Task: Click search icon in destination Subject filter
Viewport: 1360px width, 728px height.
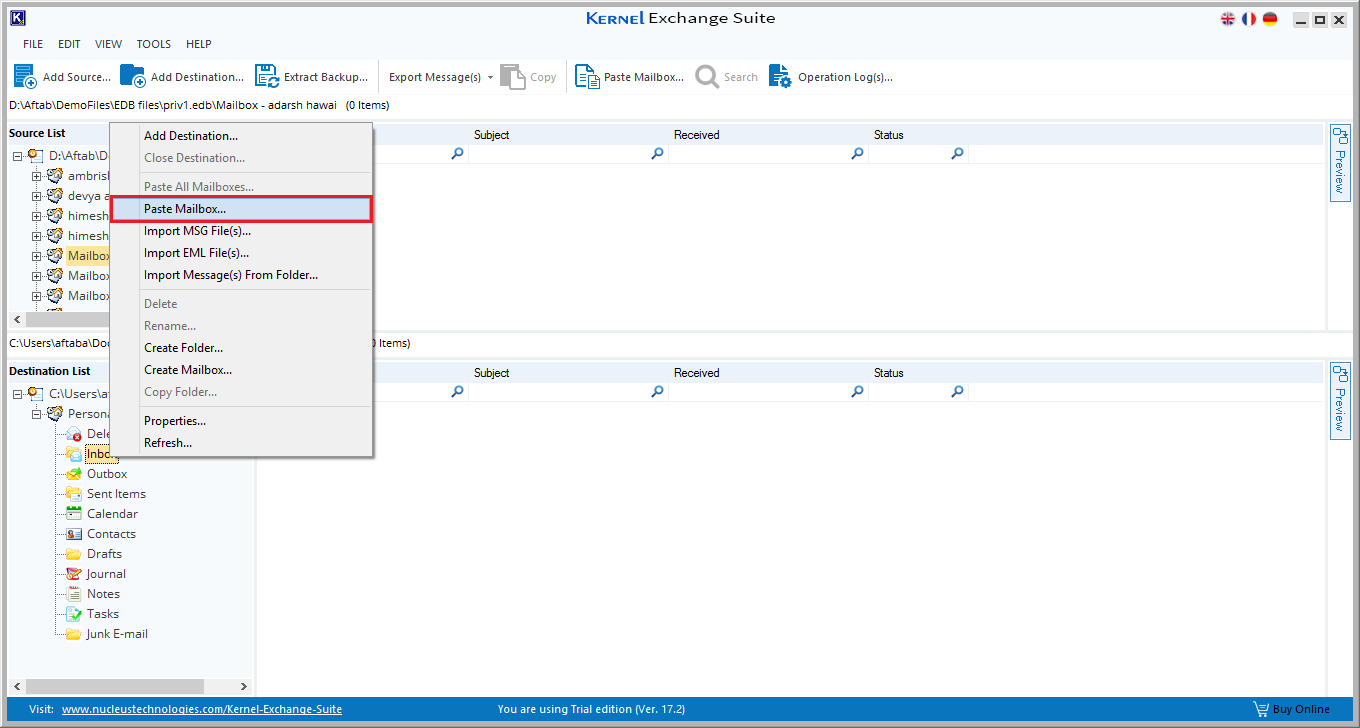Action: pyautogui.click(x=658, y=392)
